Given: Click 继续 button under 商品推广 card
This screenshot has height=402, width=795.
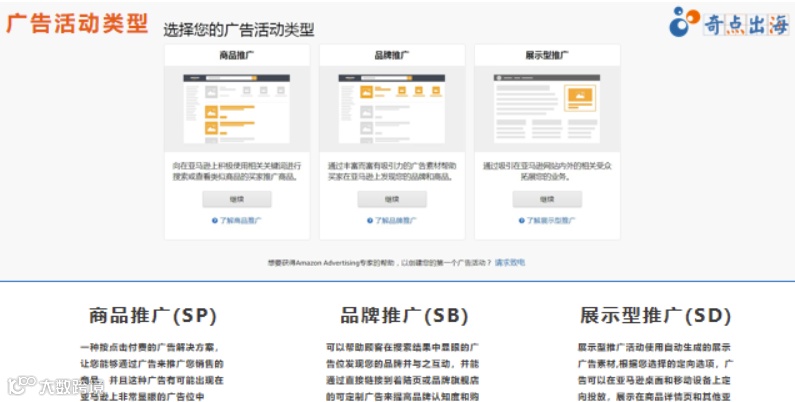Looking at the screenshot, I should pos(237,199).
